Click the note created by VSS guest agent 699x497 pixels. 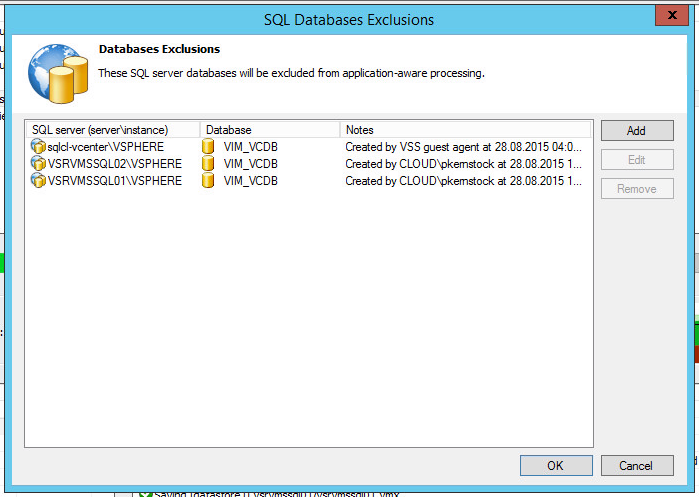click(x=463, y=147)
